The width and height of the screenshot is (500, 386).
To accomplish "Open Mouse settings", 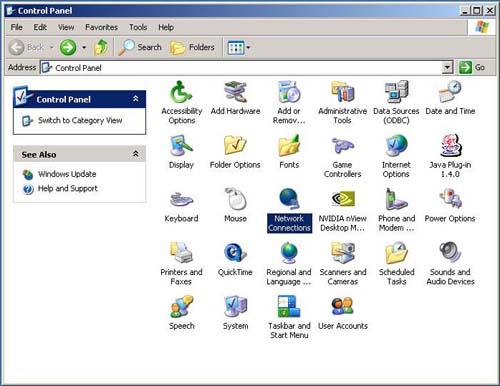I will [x=235, y=205].
